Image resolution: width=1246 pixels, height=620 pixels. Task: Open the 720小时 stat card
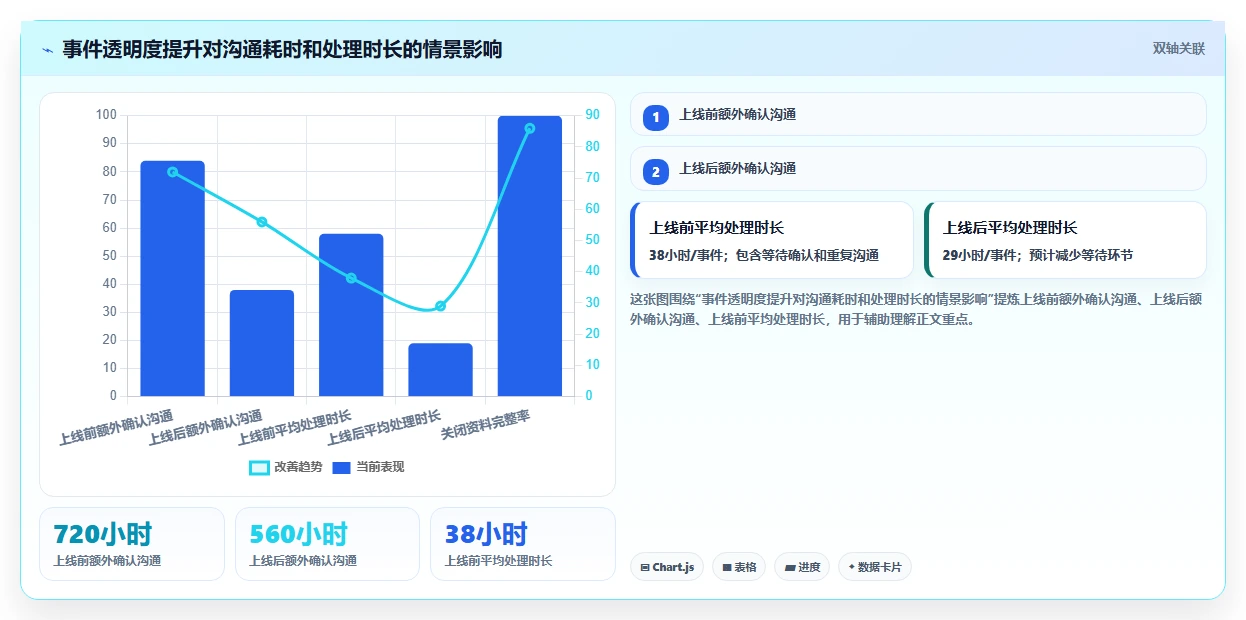click(132, 544)
